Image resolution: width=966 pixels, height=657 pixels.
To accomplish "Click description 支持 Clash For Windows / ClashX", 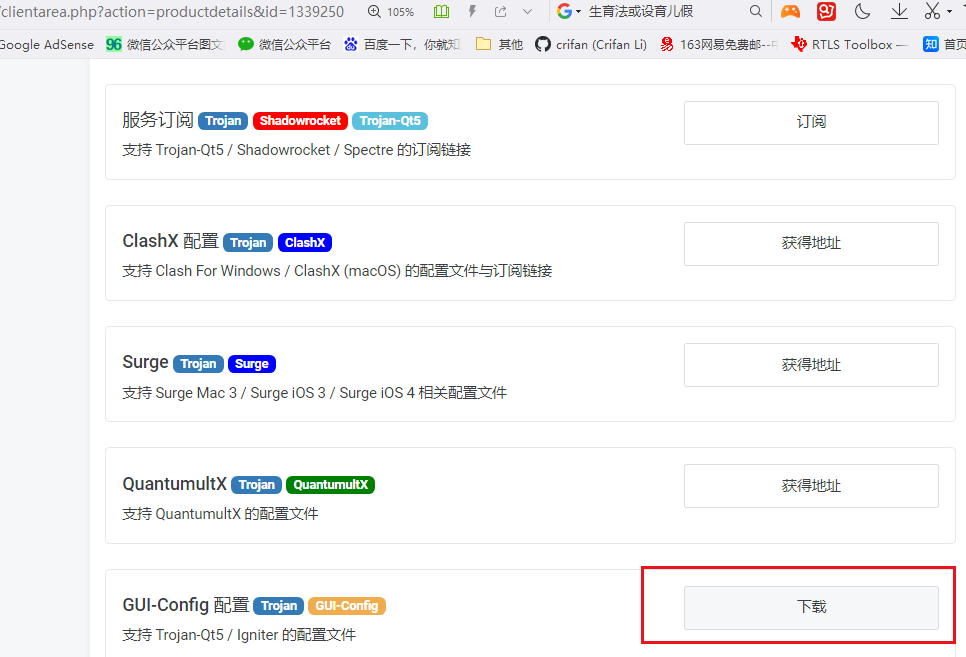I will [x=337, y=271].
